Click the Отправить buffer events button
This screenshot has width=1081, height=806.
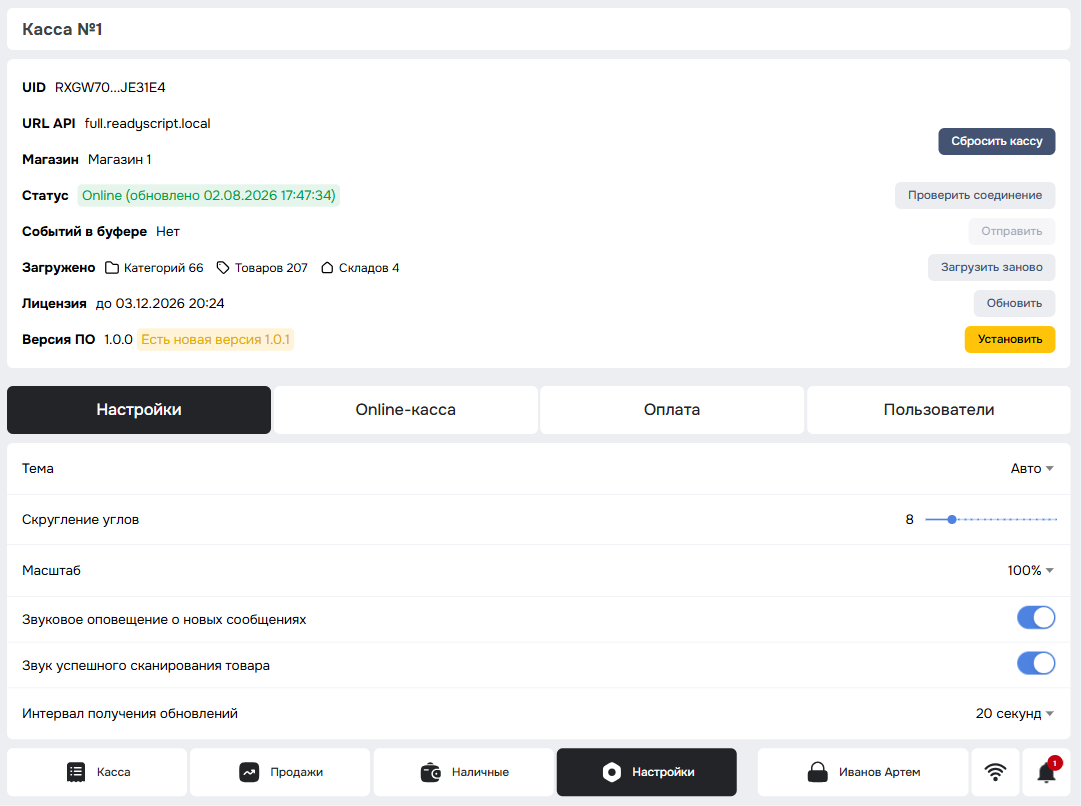pos(1011,231)
